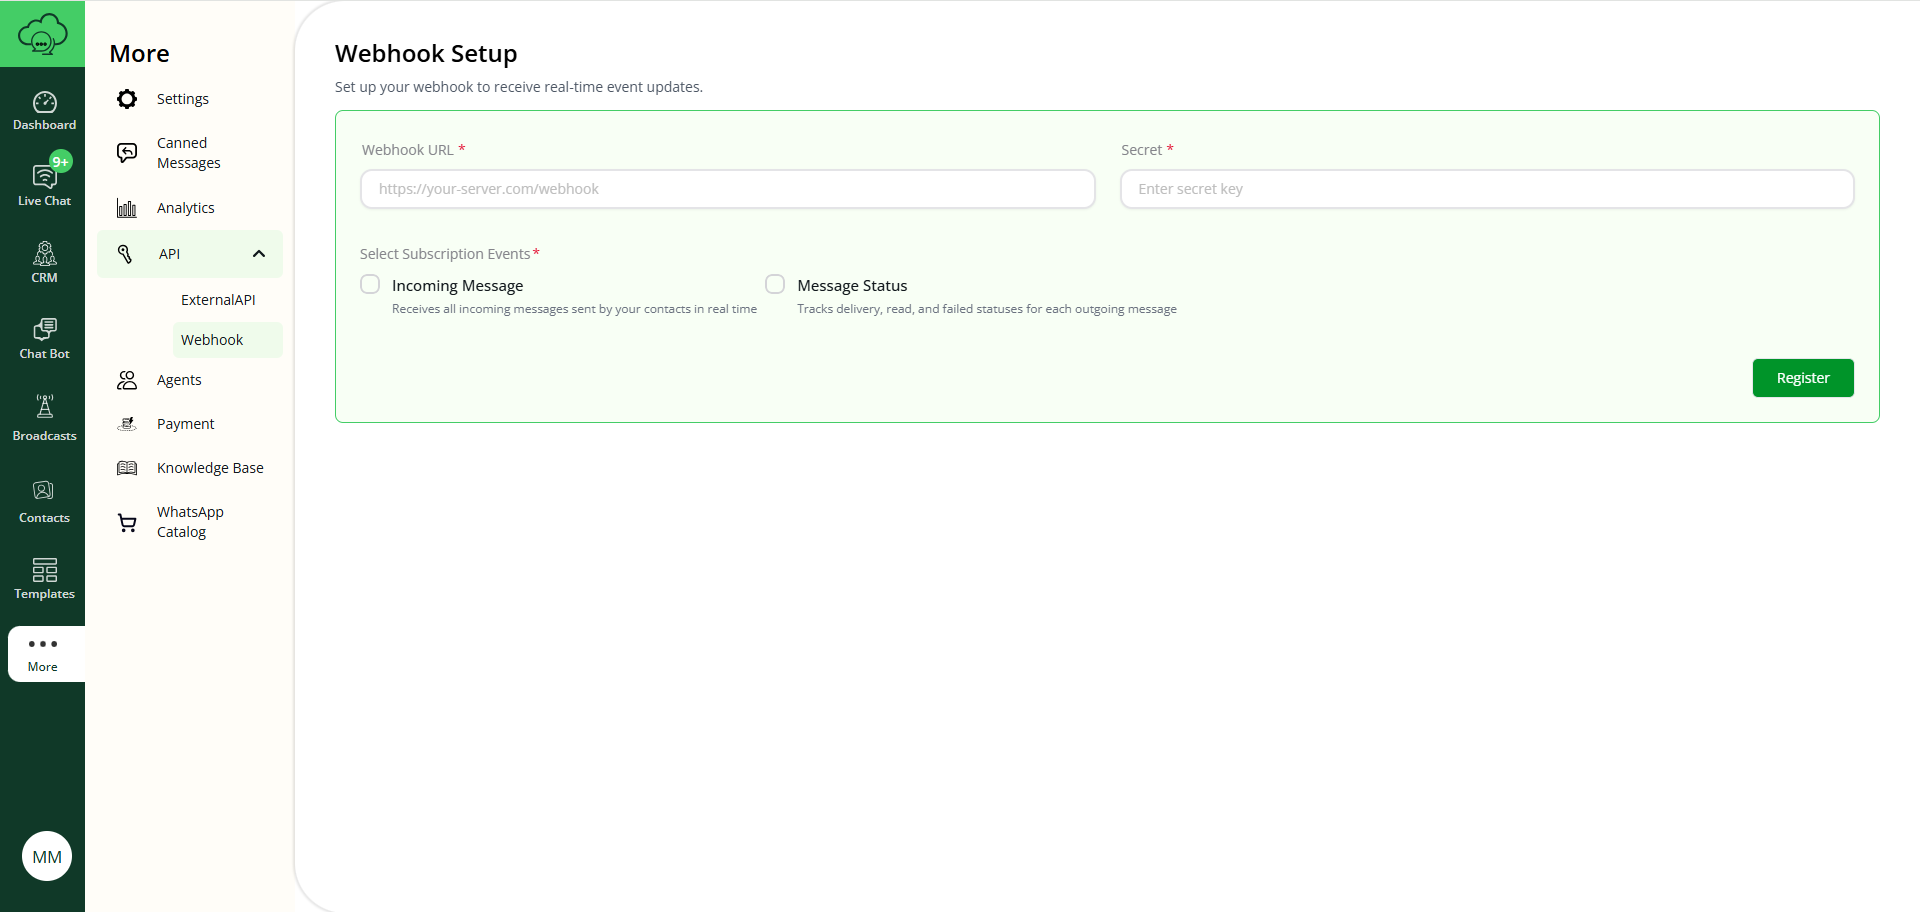Switch to the ExternalAPI tab
The image size is (1920, 912).
(x=218, y=299)
